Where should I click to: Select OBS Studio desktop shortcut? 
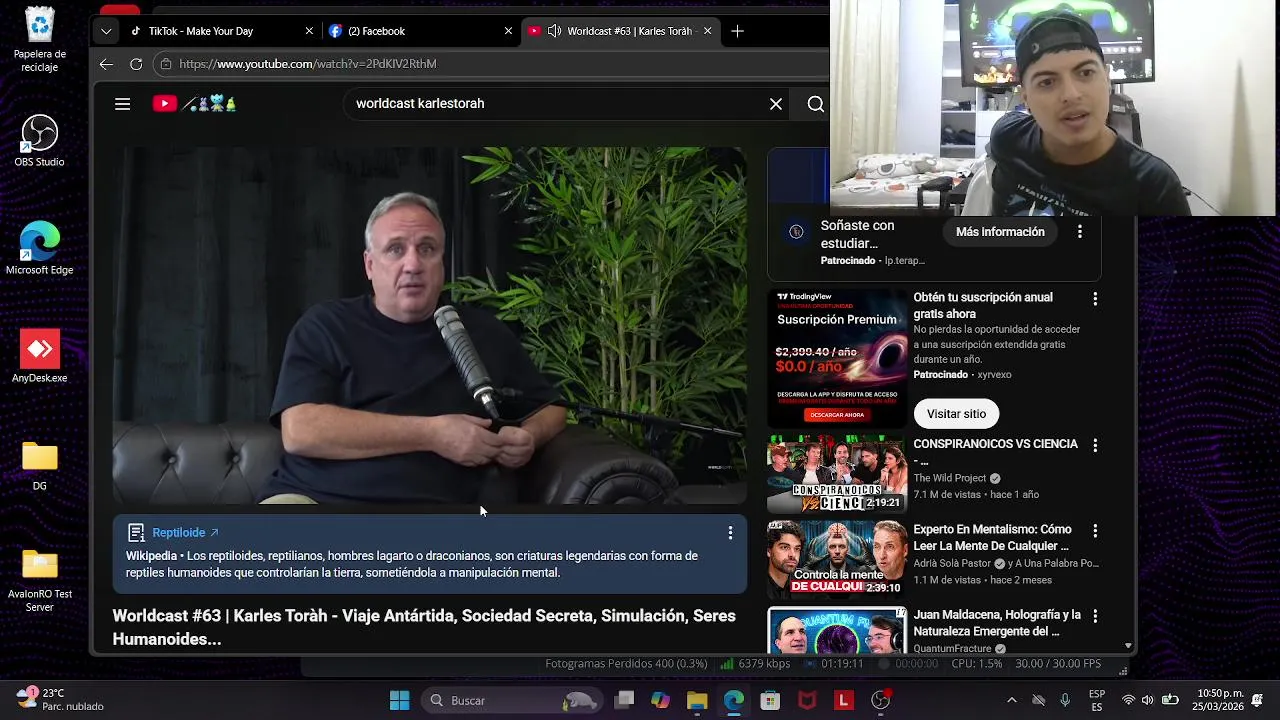point(40,141)
